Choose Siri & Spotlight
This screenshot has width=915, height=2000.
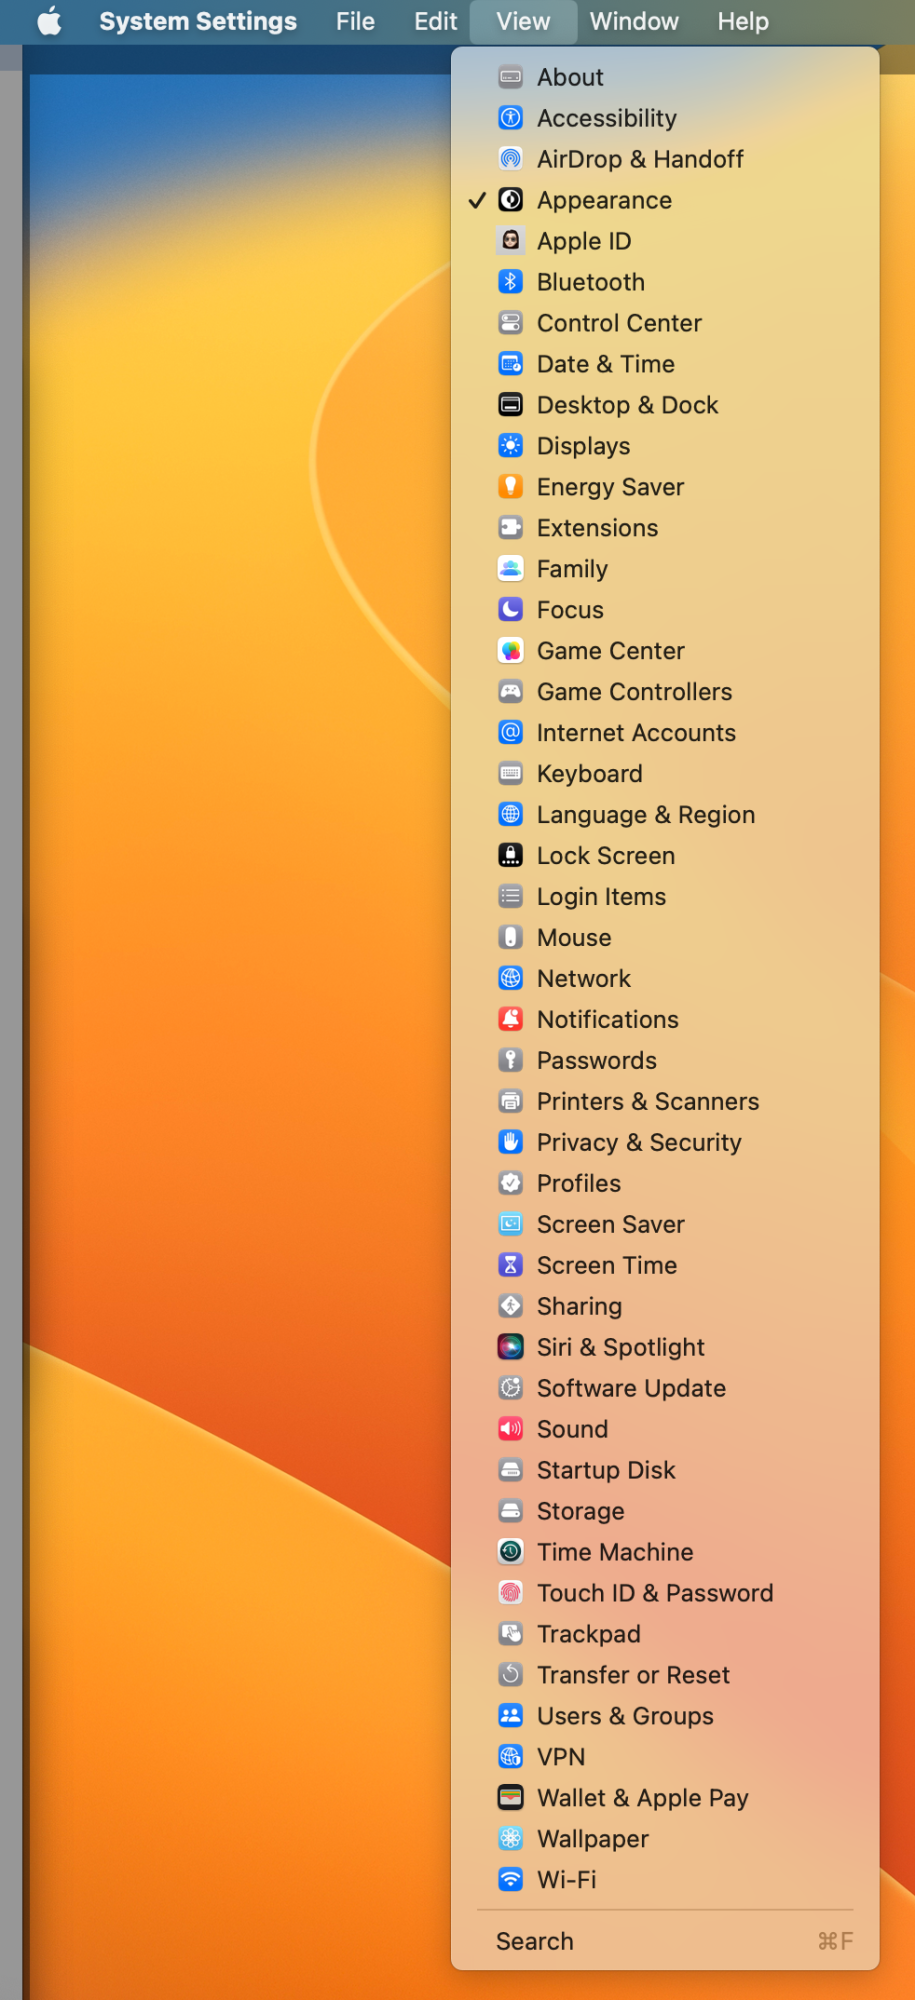point(665,1348)
